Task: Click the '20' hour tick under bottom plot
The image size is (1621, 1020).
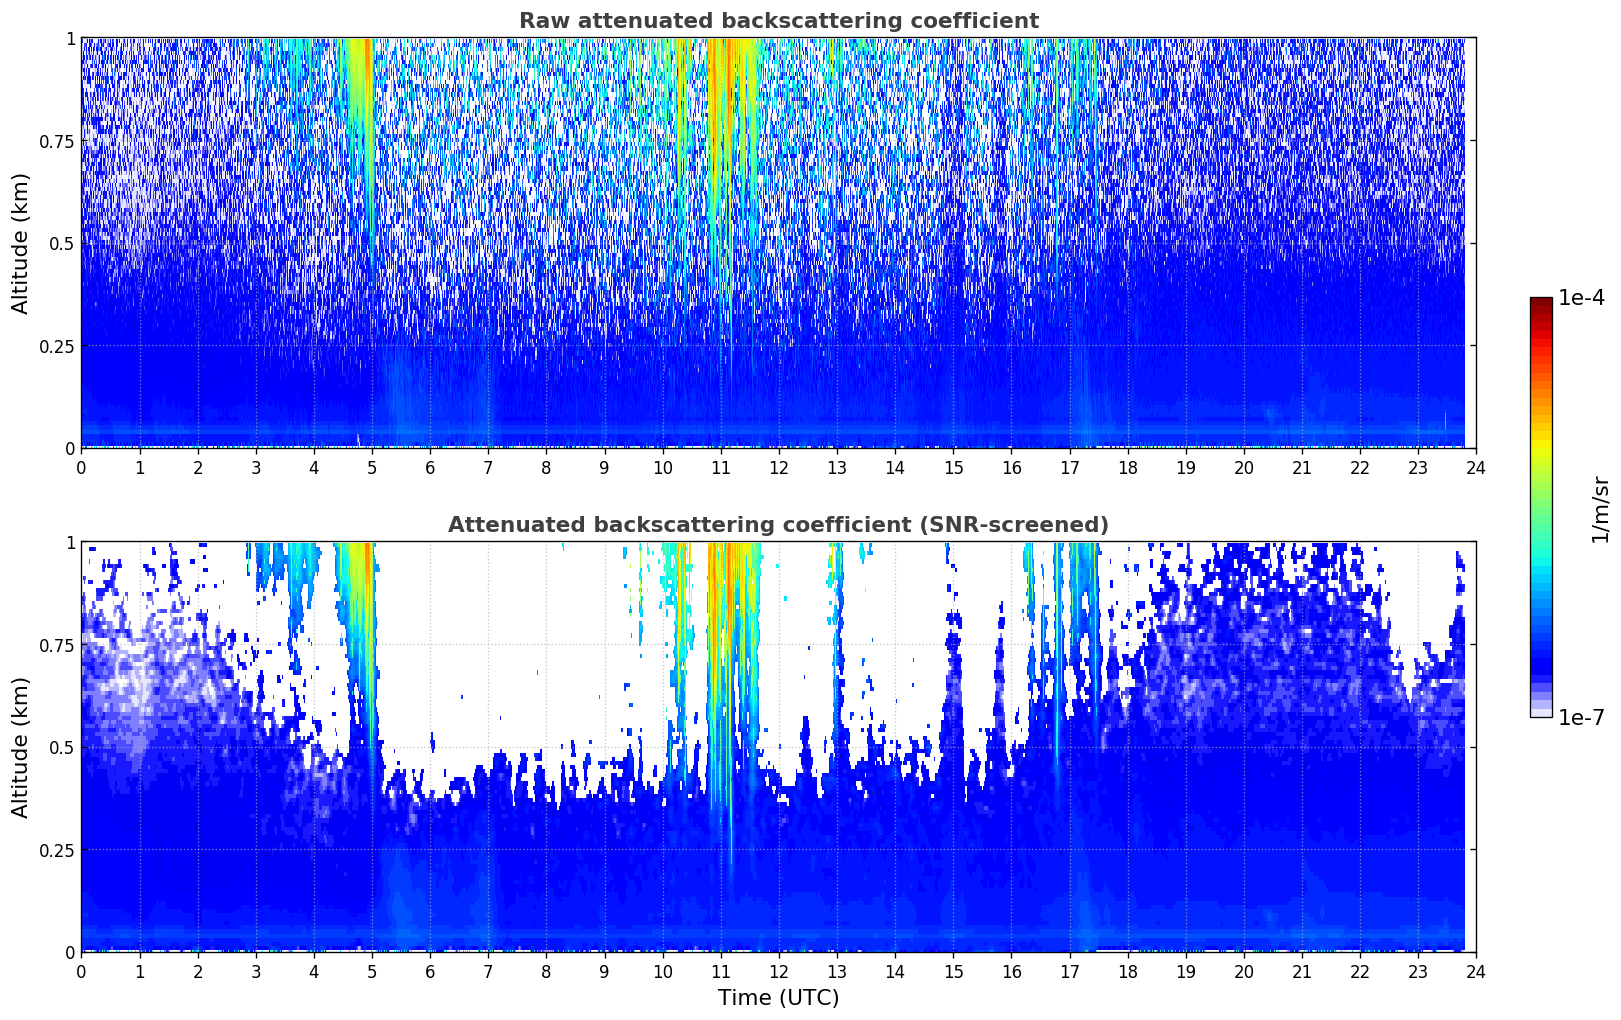Action: click(x=1244, y=971)
